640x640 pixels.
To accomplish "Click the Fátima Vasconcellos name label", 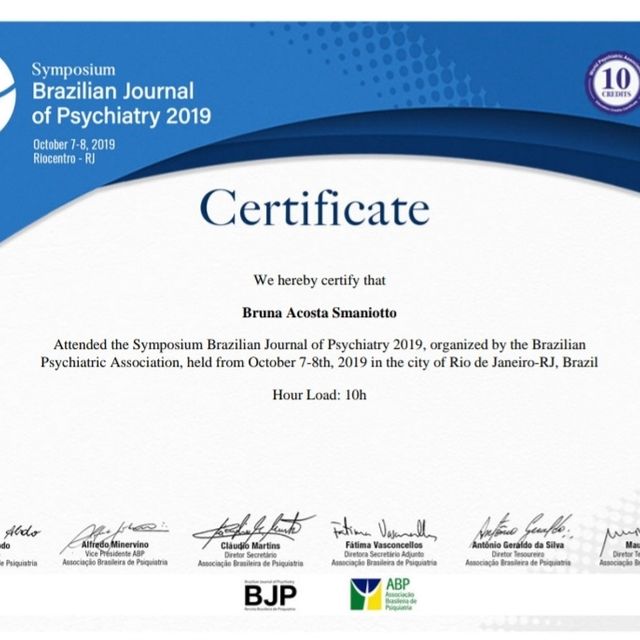I will [384, 545].
